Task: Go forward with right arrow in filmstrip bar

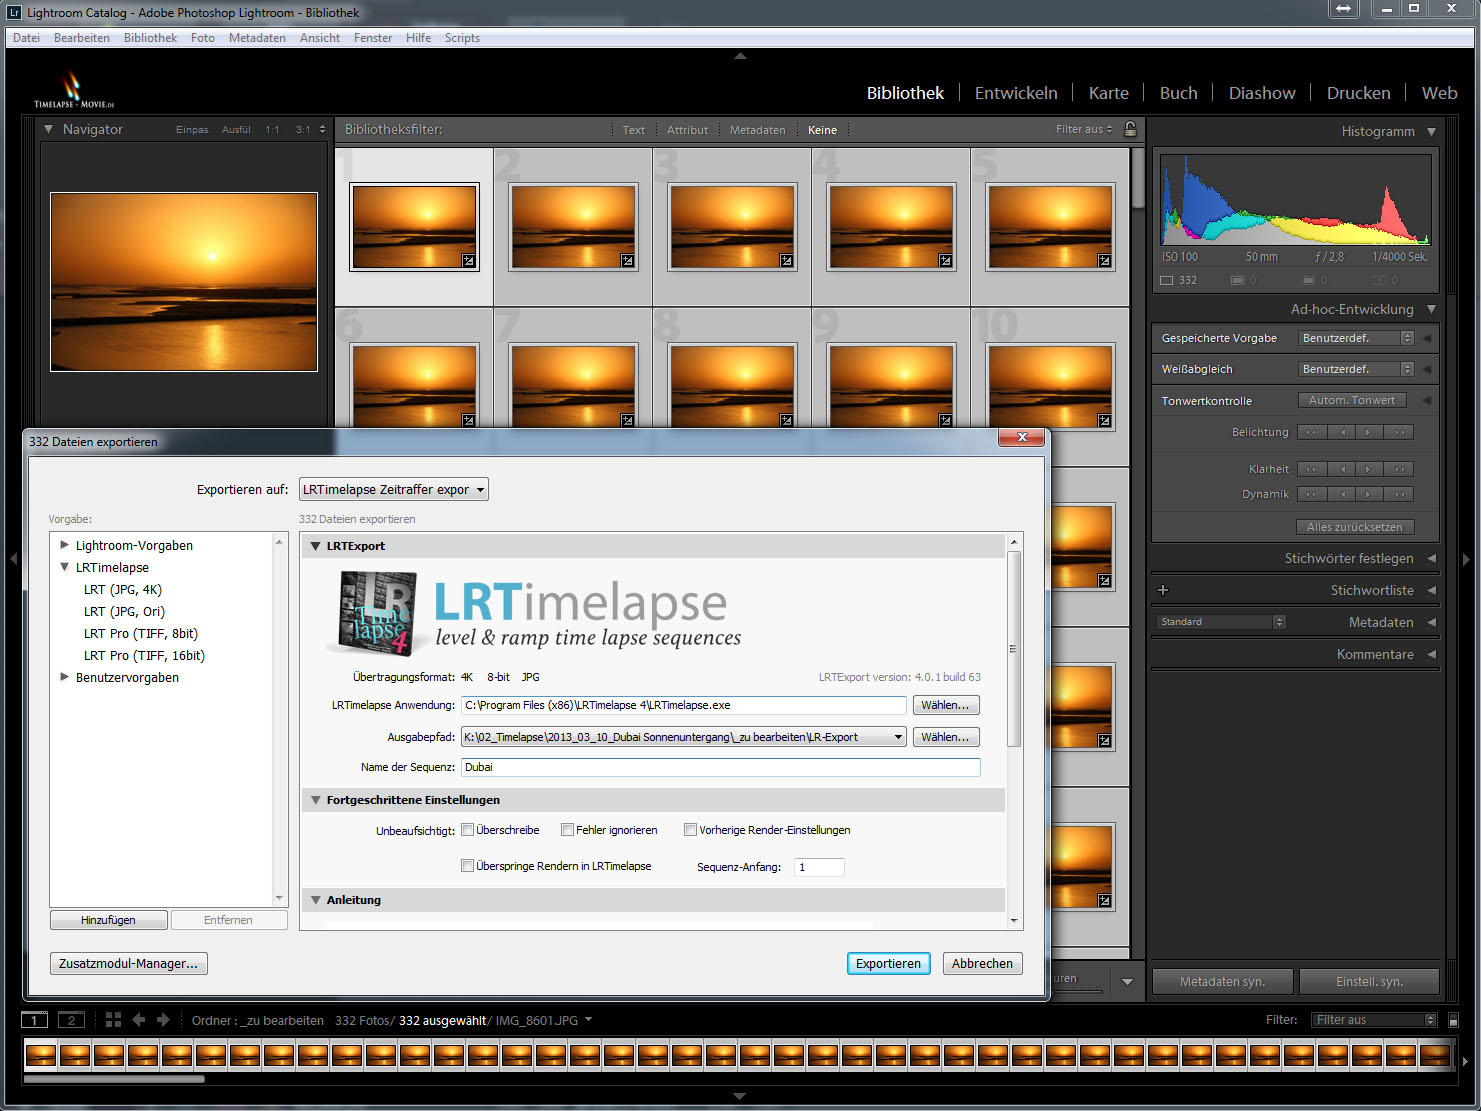Action: (x=163, y=1020)
